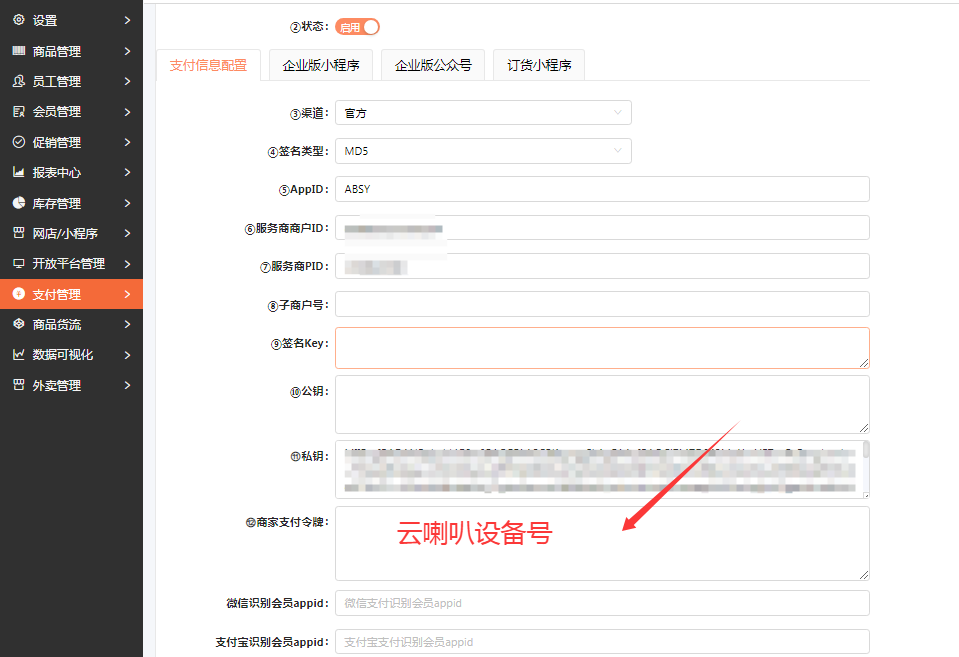Expand the 网店/小程序 sidebar menu arrow
This screenshot has height=657, width=959.
[x=127, y=233]
